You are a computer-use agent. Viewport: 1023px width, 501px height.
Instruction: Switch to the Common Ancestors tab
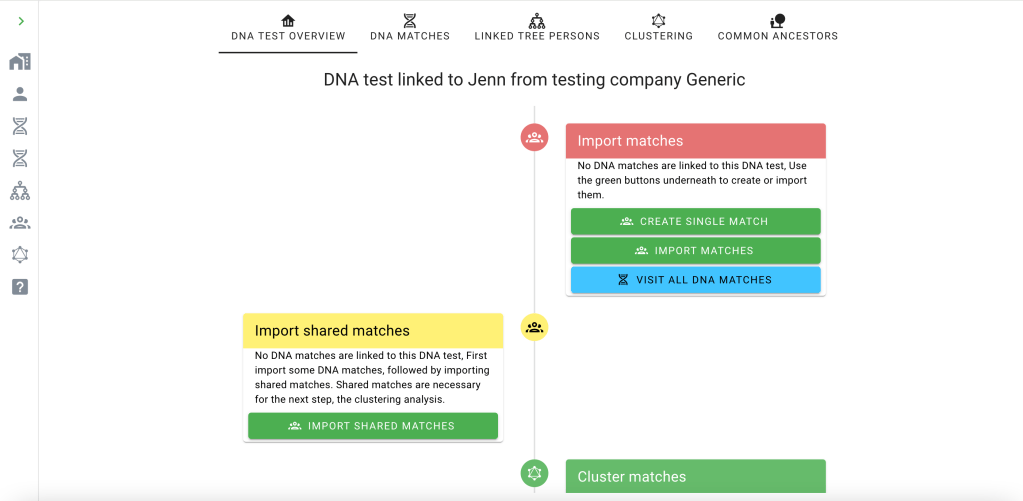click(777, 28)
